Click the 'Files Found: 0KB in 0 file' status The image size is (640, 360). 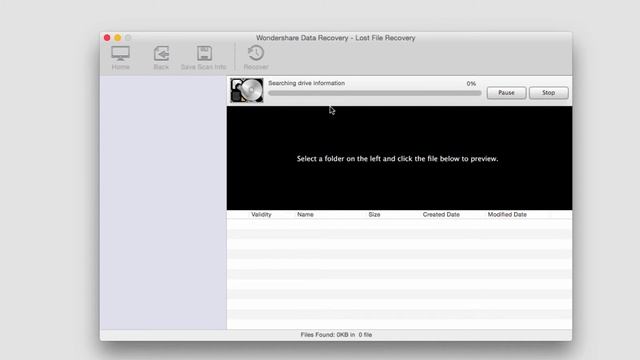pos(336,335)
